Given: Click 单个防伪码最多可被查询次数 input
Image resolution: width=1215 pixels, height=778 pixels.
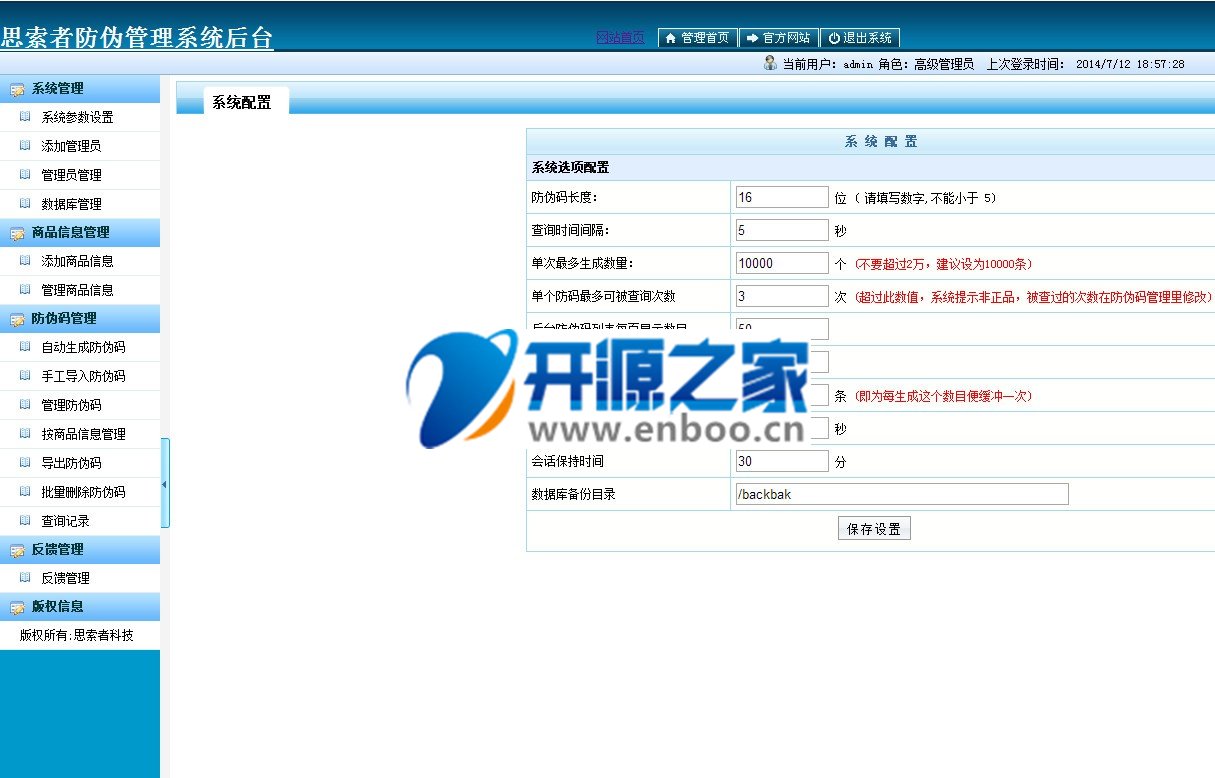Looking at the screenshot, I should click(x=782, y=296).
